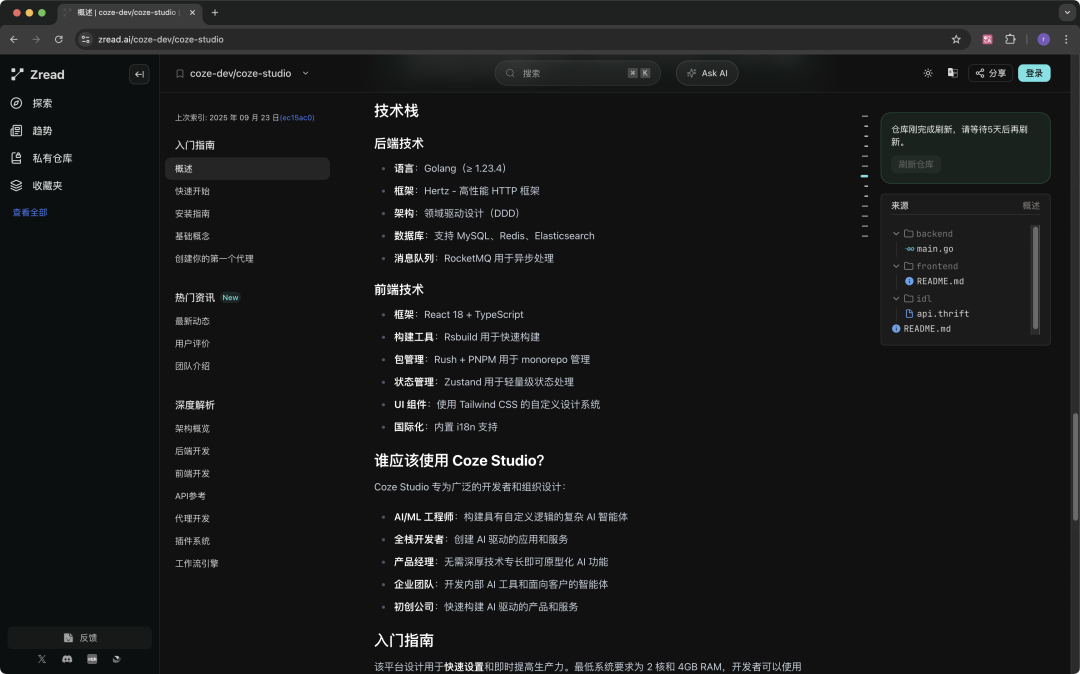Open the language translation icon
Image resolution: width=1080 pixels, height=674 pixels.
953,73
